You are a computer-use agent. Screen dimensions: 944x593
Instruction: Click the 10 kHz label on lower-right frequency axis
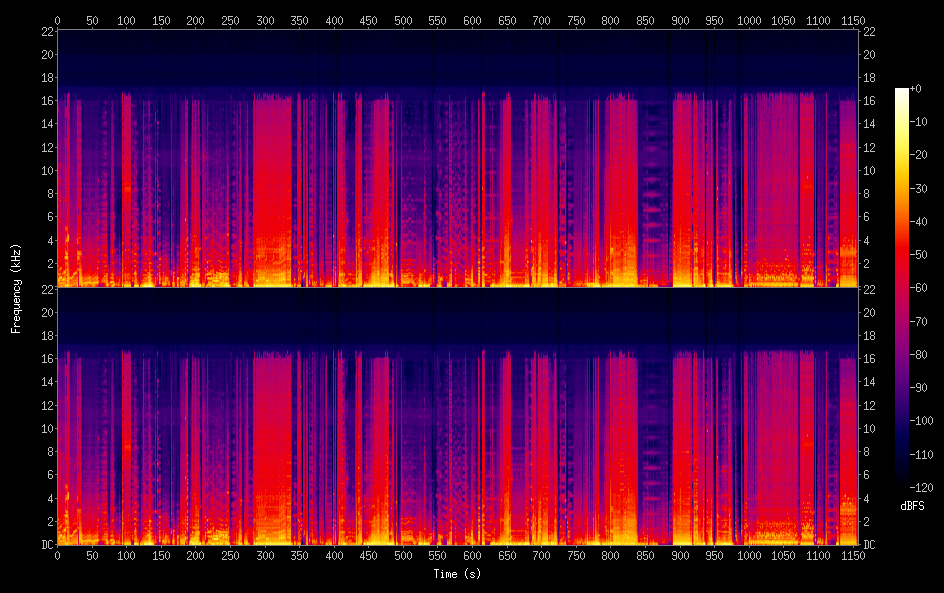(x=869, y=429)
